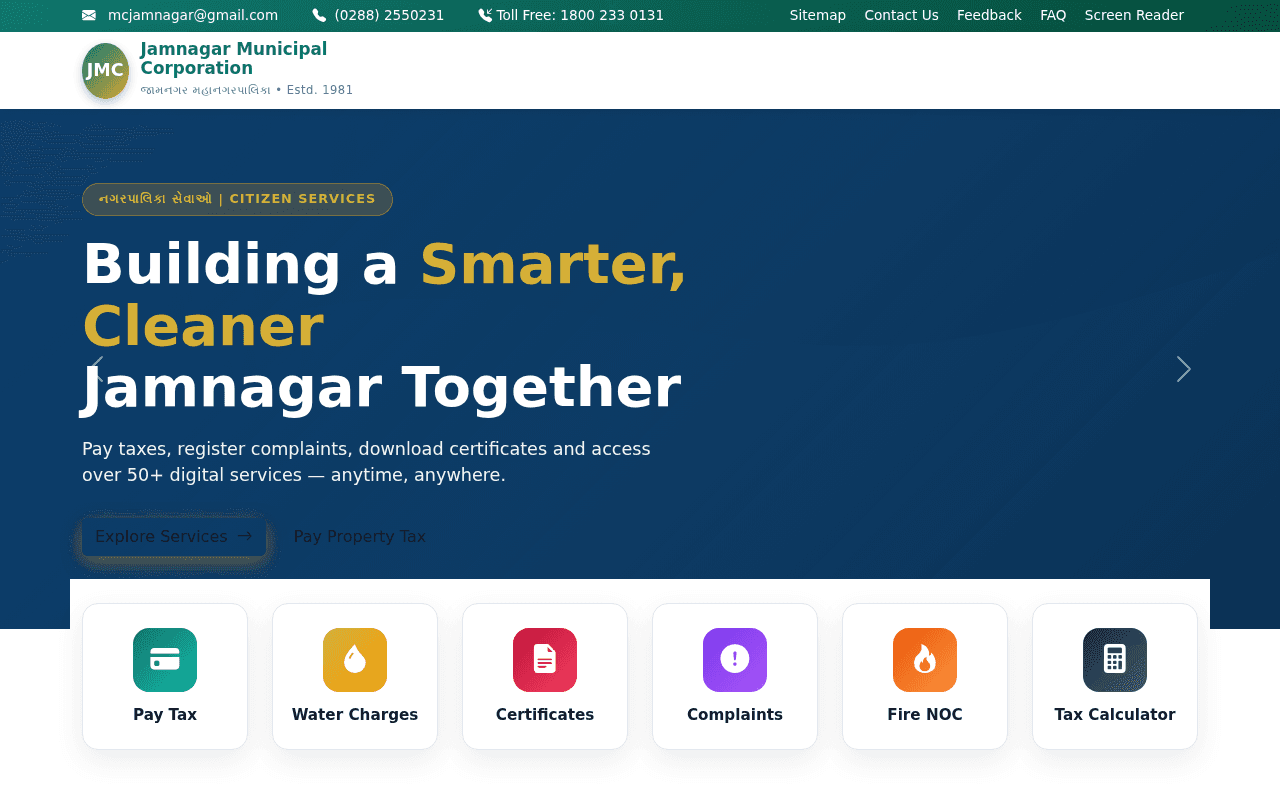Click the Certificates label
Screen dimensions: 1280x800
point(545,715)
